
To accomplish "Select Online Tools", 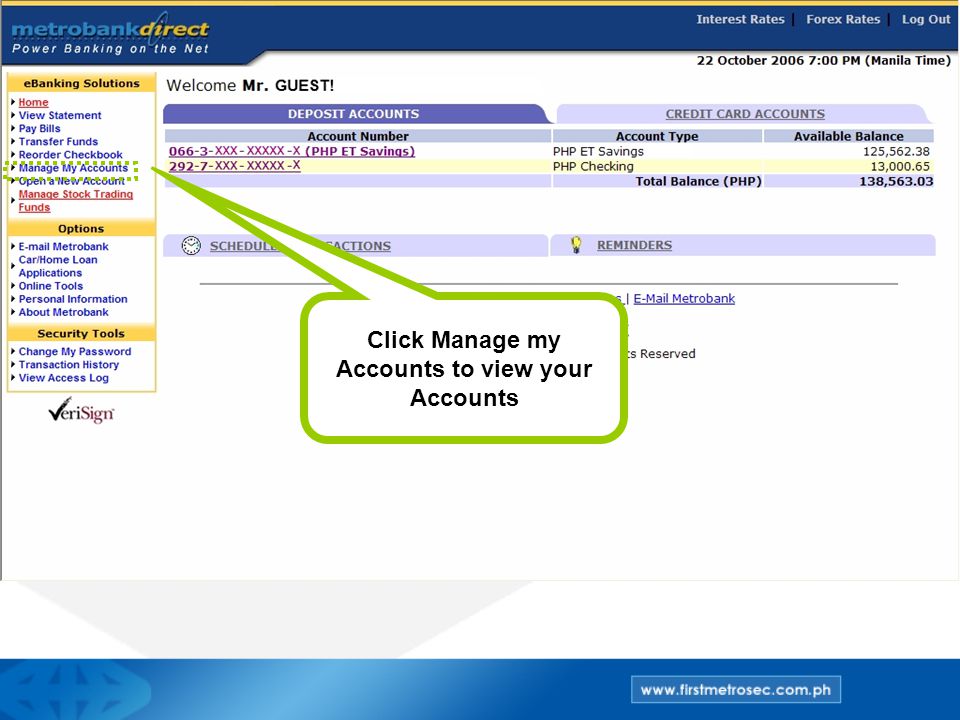I will pyautogui.click(x=50, y=286).
